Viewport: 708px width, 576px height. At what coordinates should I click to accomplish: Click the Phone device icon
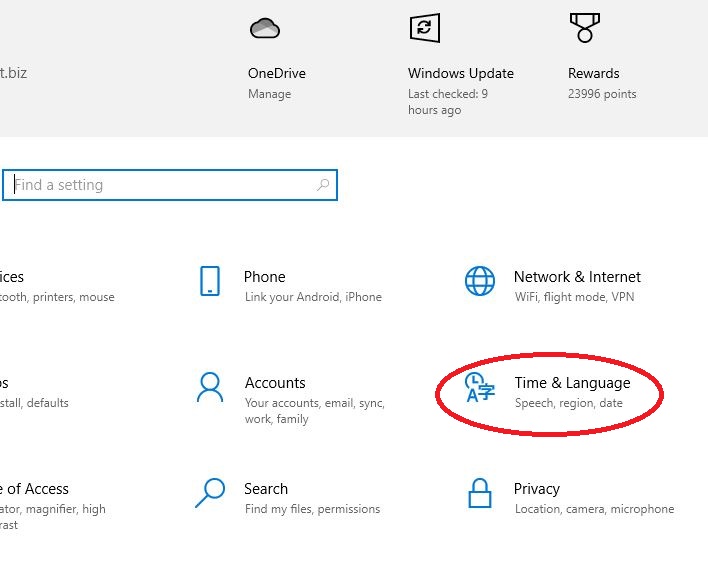pyautogui.click(x=210, y=281)
